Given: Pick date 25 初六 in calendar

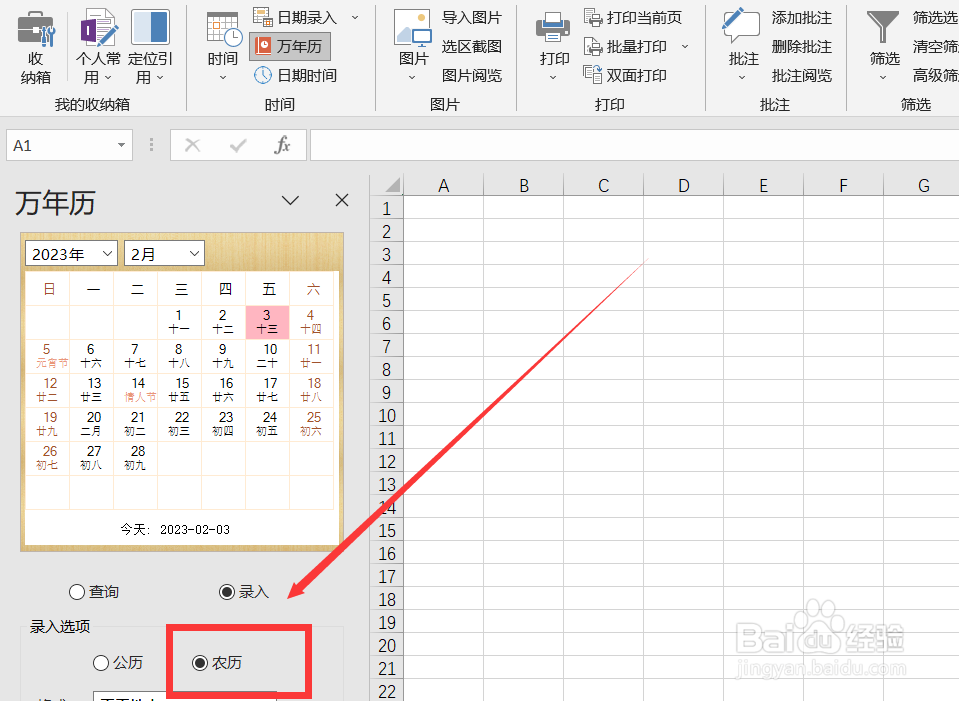Looking at the screenshot, I should point(311,423).
